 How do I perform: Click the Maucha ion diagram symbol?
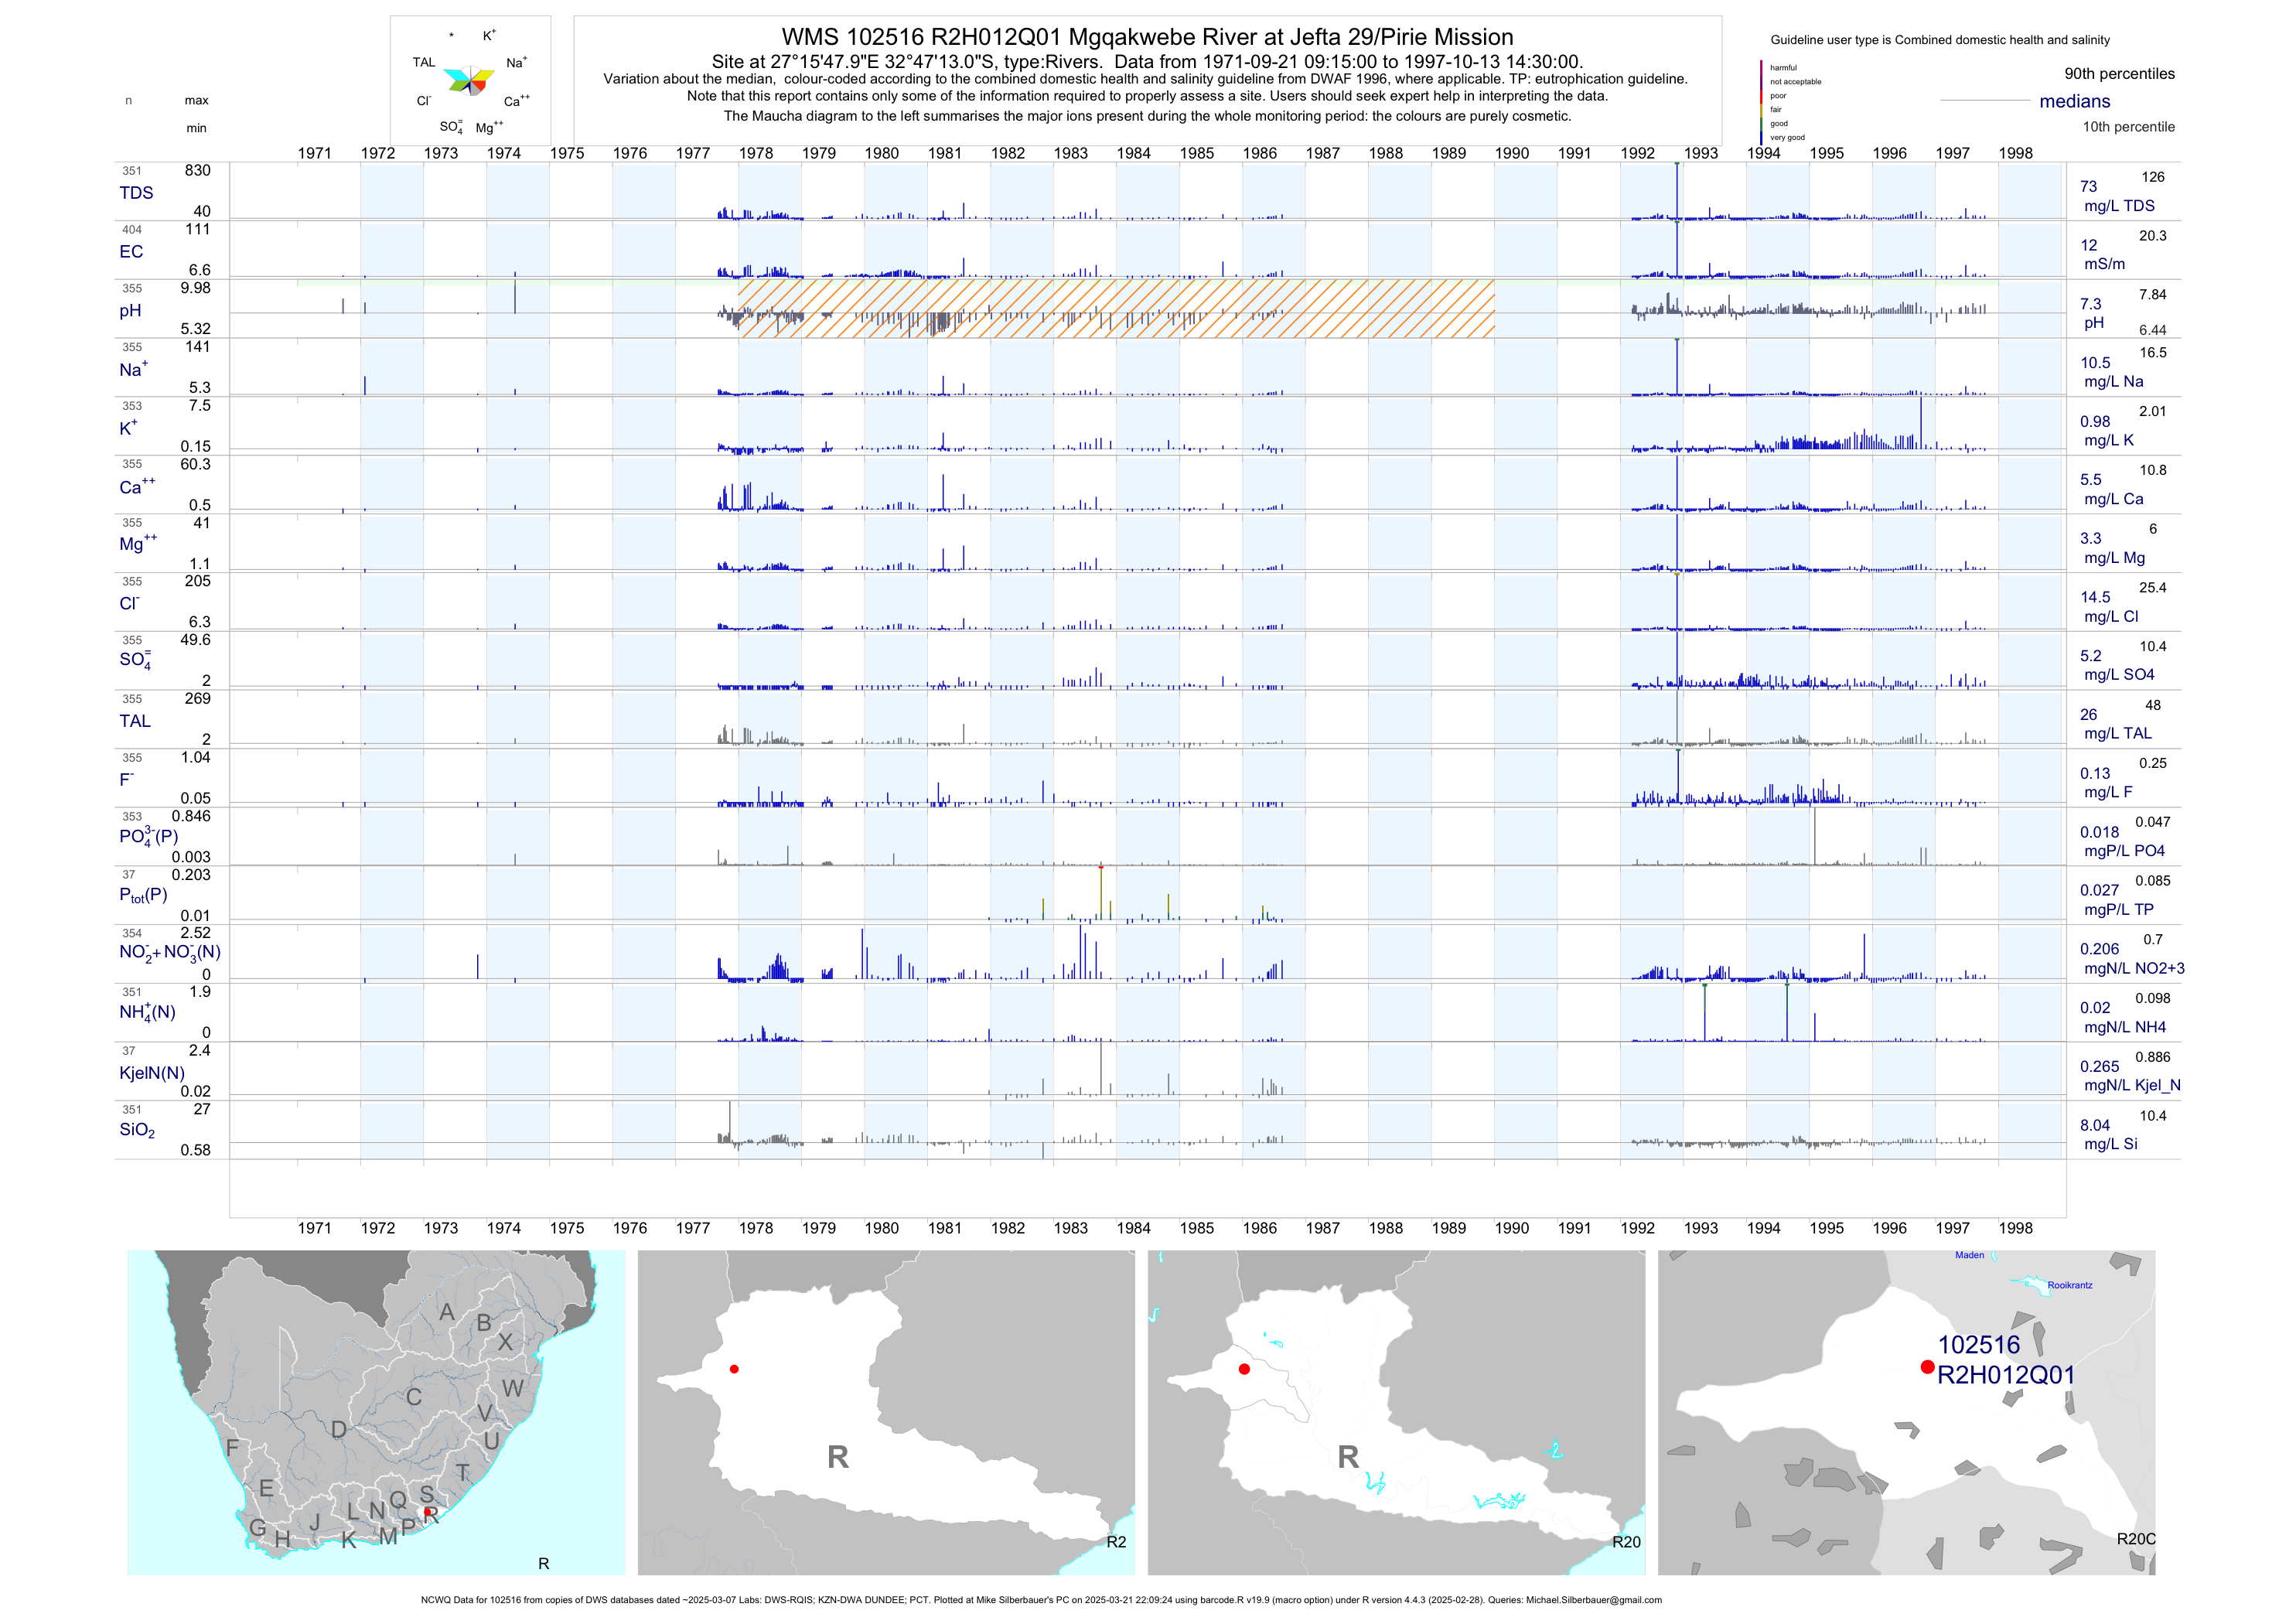469,81
